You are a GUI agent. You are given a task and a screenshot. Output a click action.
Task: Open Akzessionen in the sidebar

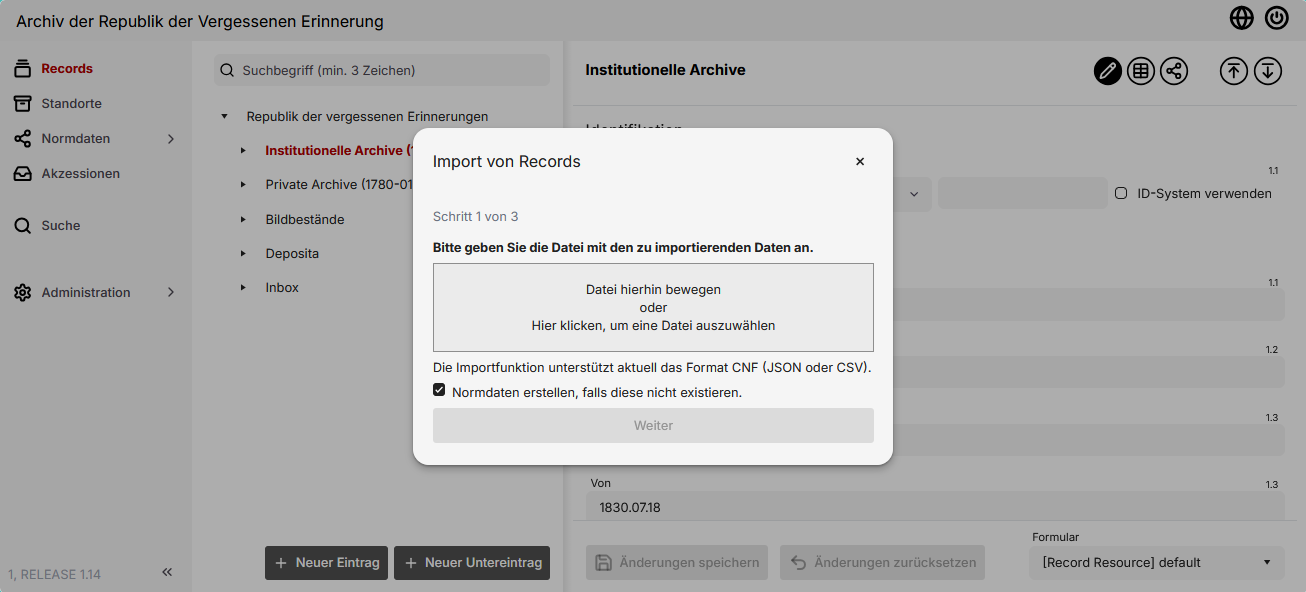click(x=80, y=174)
